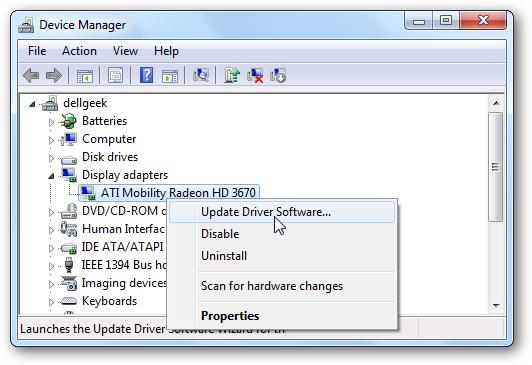Open the Action menu
The height and width of the screenshot is (365, 532).
click(x=79, y=51)
